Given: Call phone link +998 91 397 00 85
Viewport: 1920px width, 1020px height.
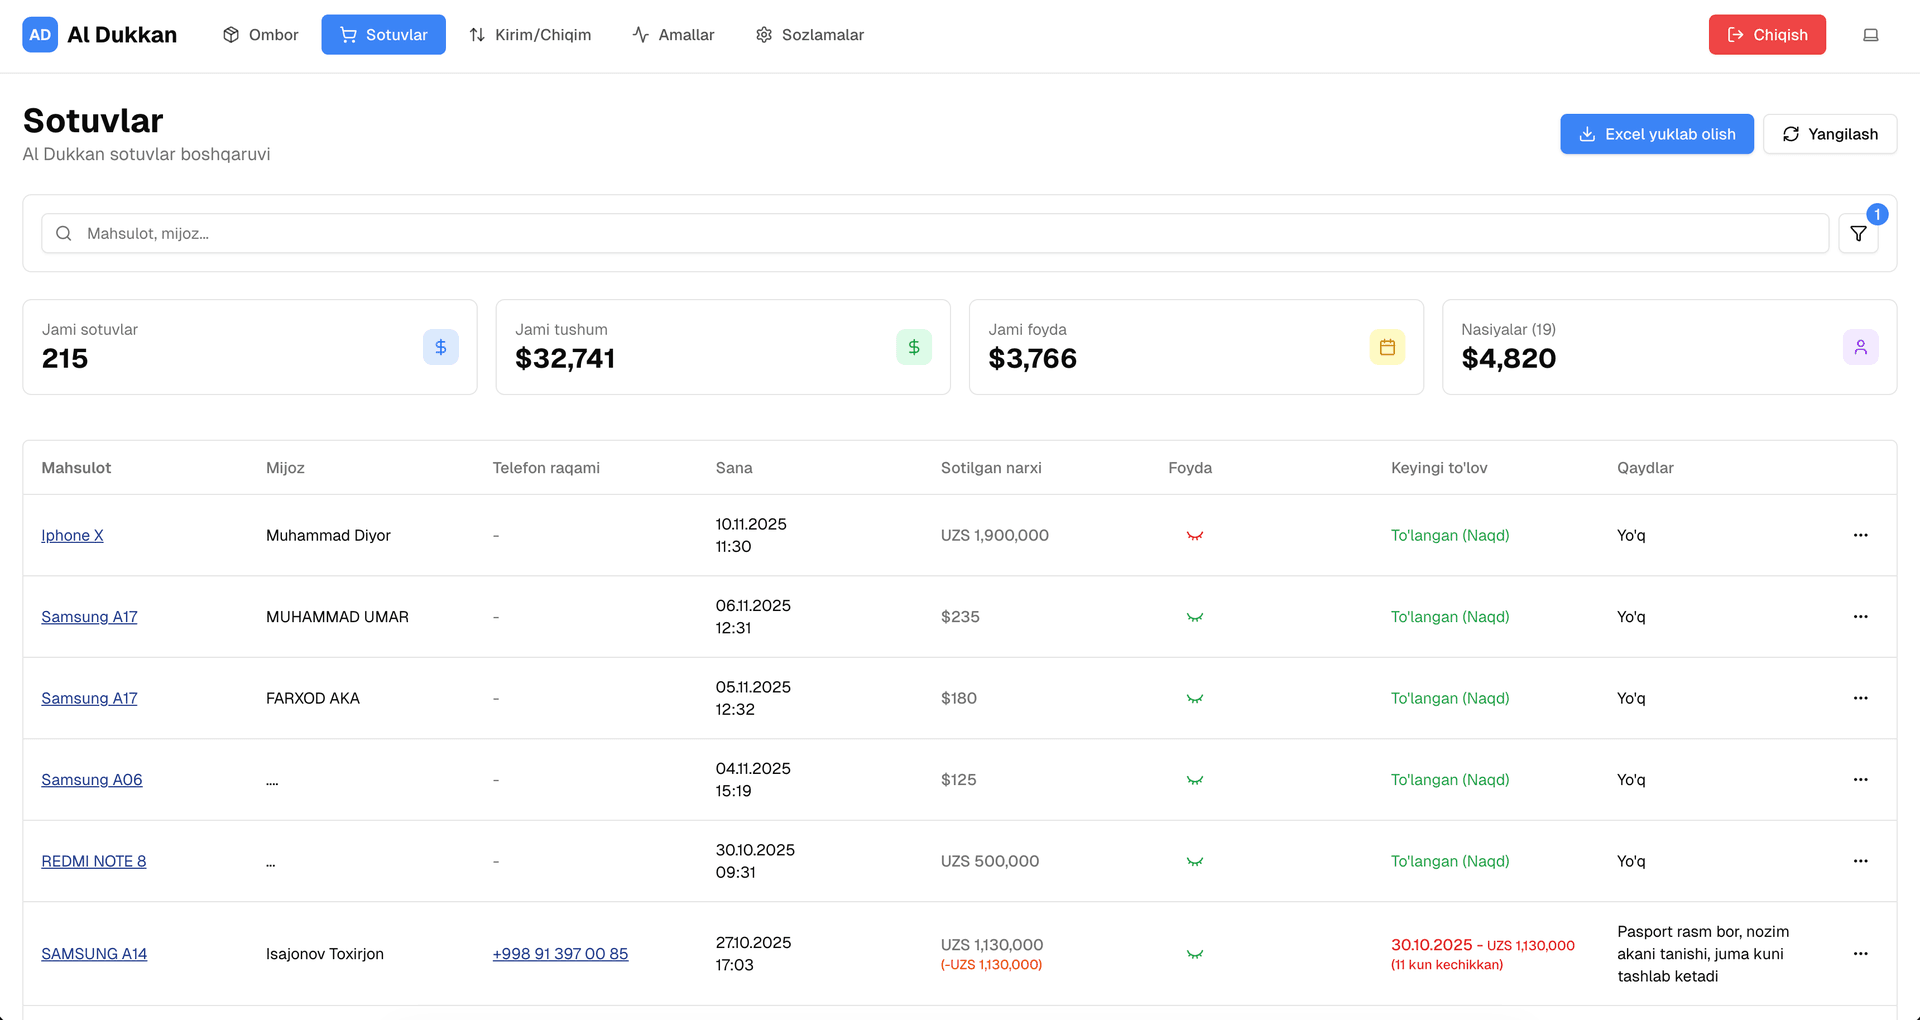Looking at the screenshot, I should click(560, 954).
